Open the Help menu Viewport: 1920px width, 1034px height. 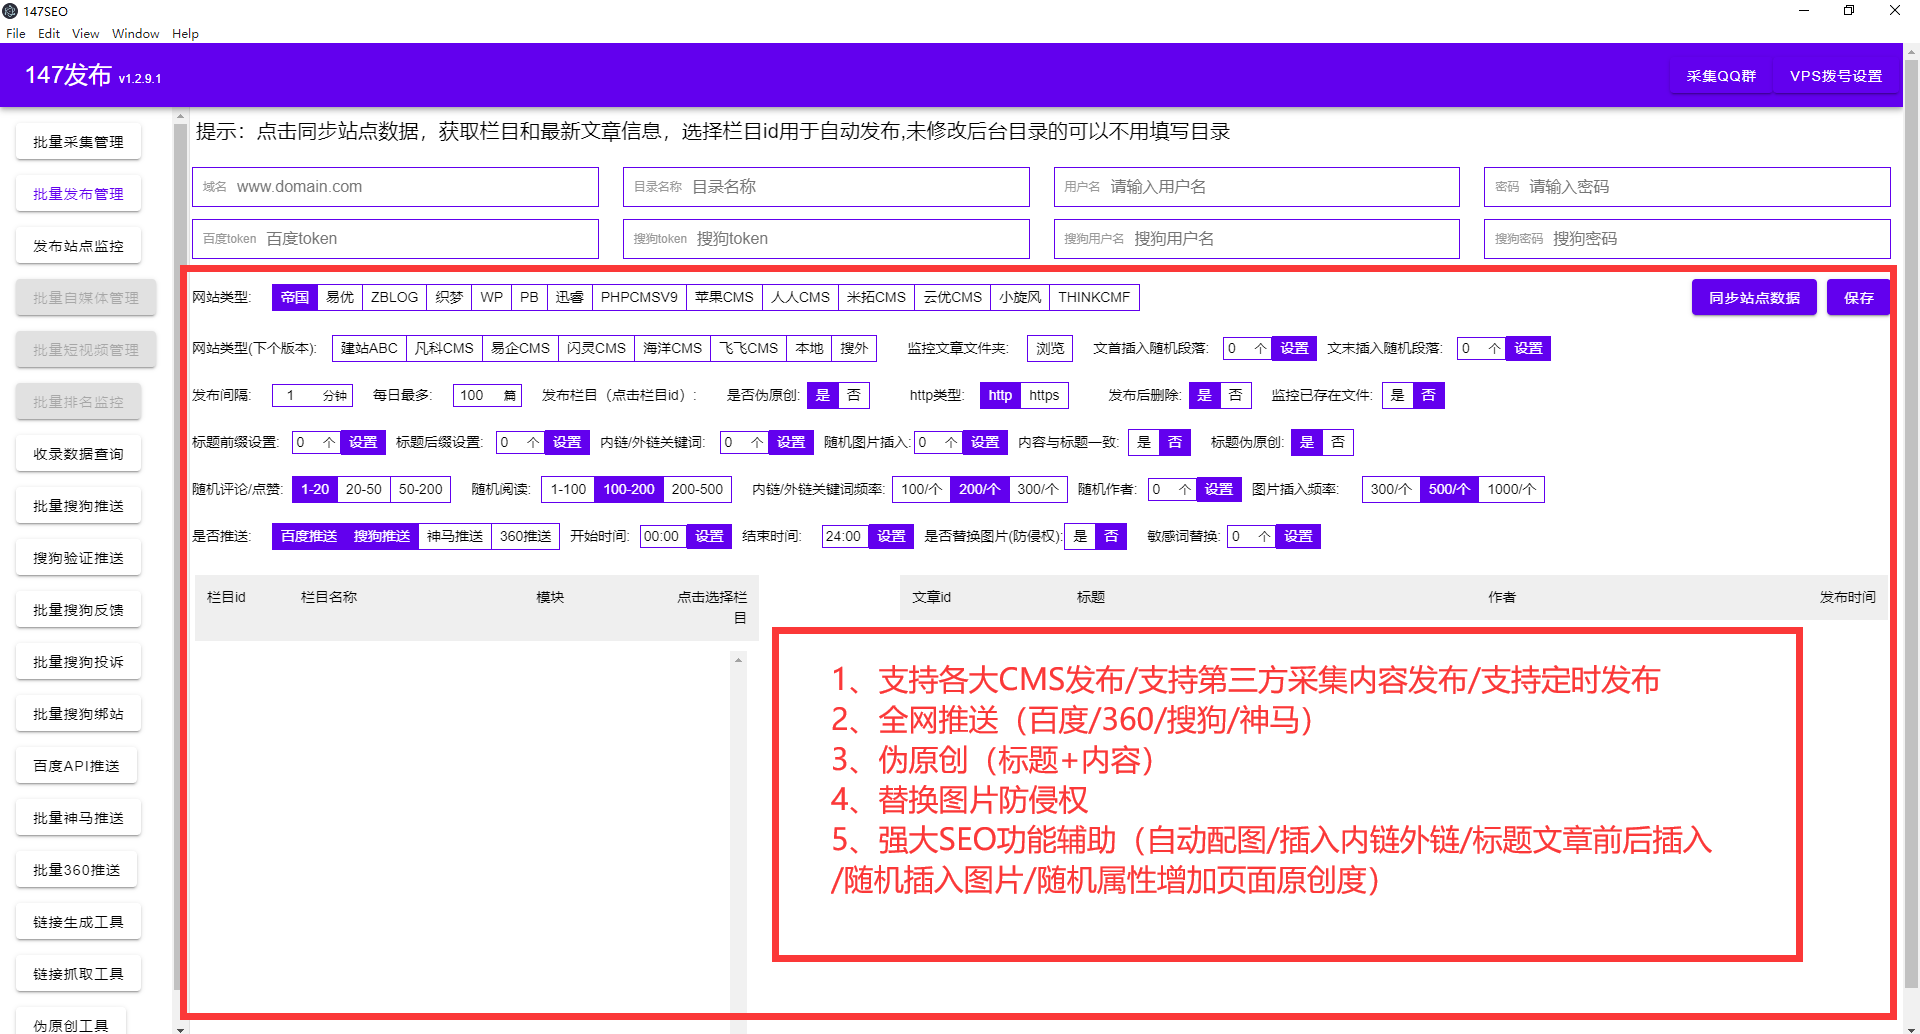click(x=185, y=33)
